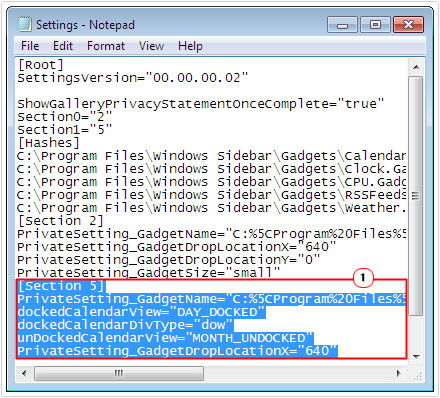Click the ShowGalleryPrivacyStatementOnceComplete line

point(201,104)
